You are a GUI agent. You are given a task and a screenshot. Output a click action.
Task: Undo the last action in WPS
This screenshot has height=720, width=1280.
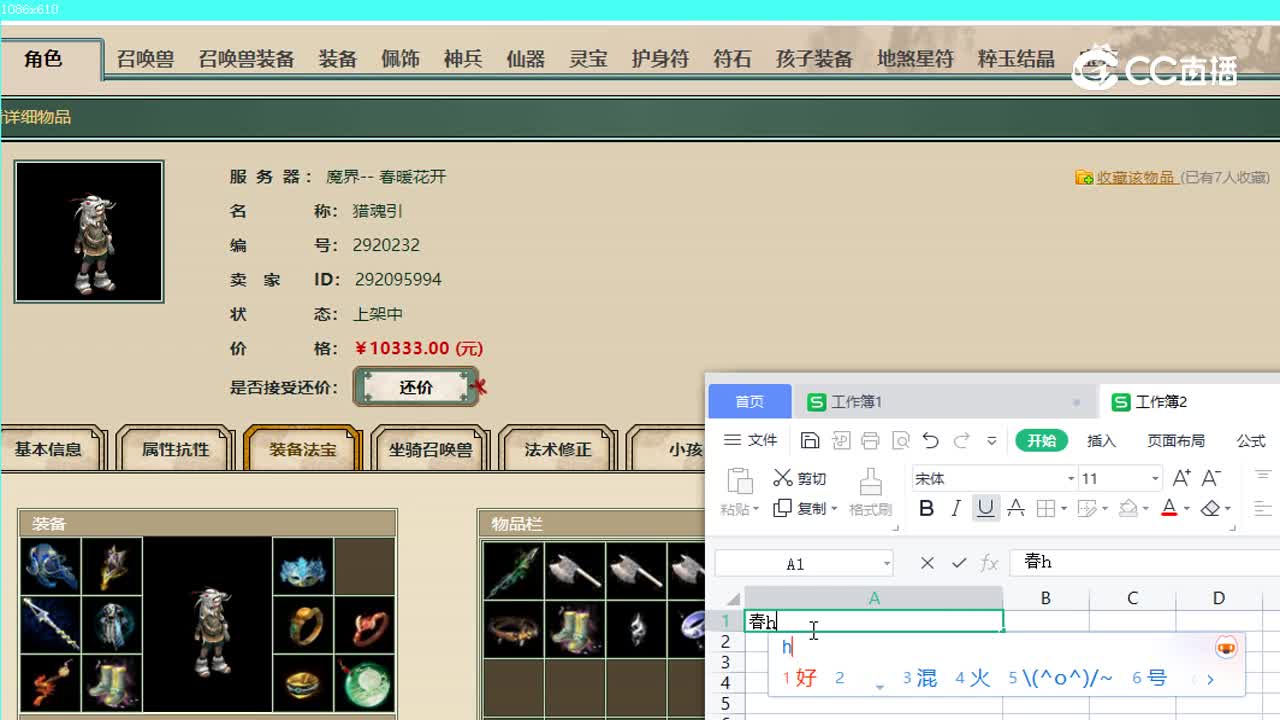931,441
